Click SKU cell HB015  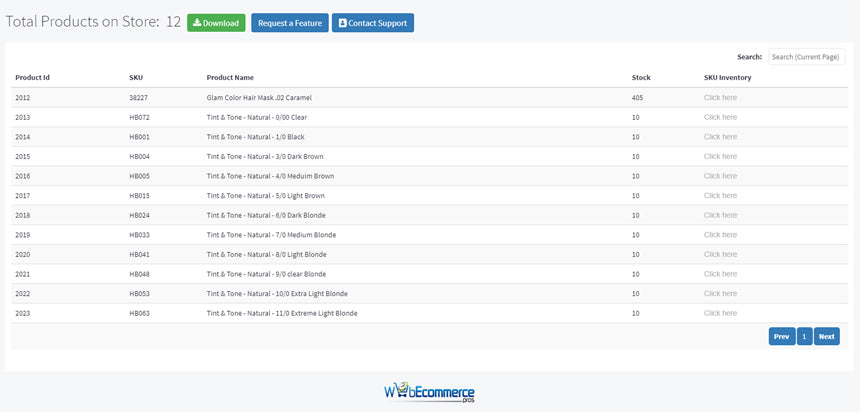point(139,196)
